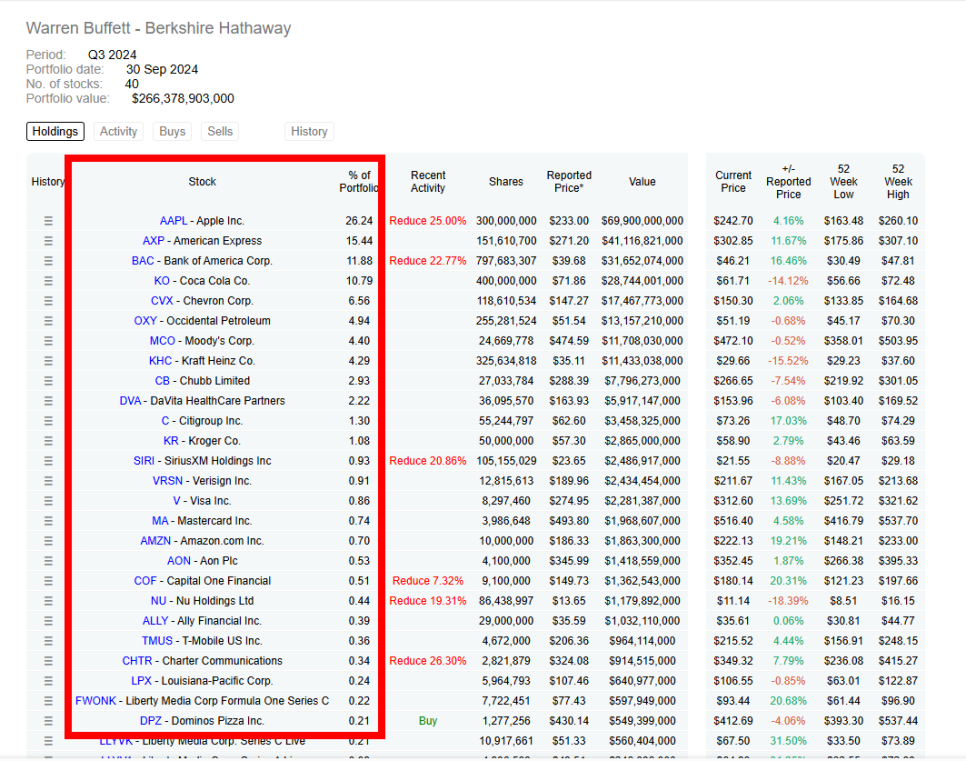
Task: Open history icon for Visa row
Action: click(x=48, y=501)
